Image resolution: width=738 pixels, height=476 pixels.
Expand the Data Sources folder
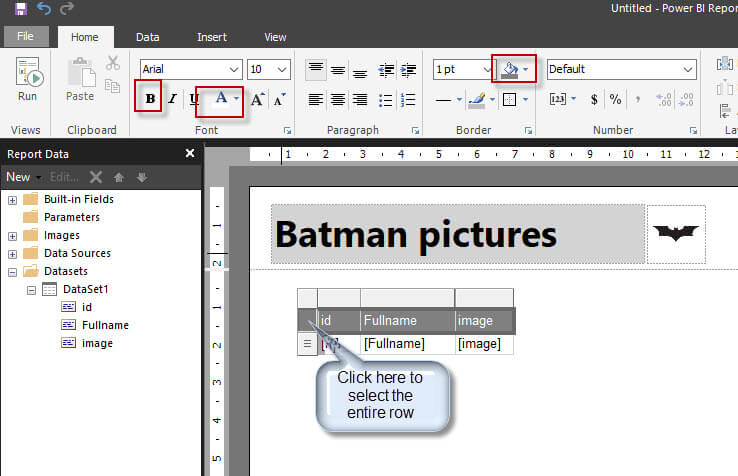coord(12,254)
